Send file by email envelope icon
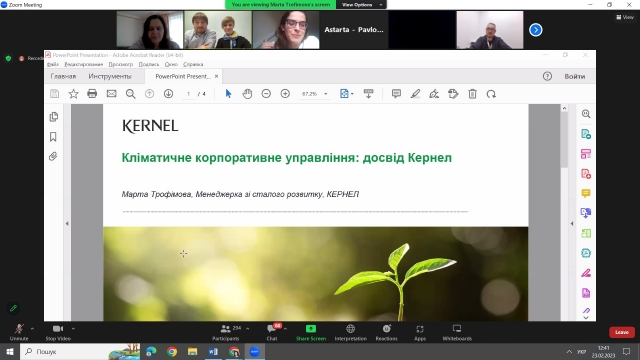This screenshot has width=640, height=360. 111,94
